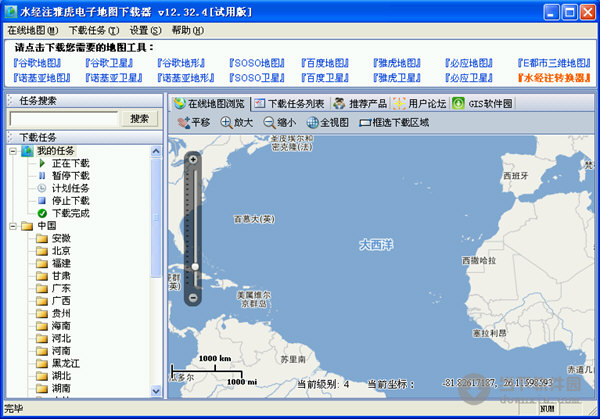This screenshot has height=419, width=600.
Task: Choose 框选下载区域 selection tool
Action: pyautogui.click(x=394, y=122)
